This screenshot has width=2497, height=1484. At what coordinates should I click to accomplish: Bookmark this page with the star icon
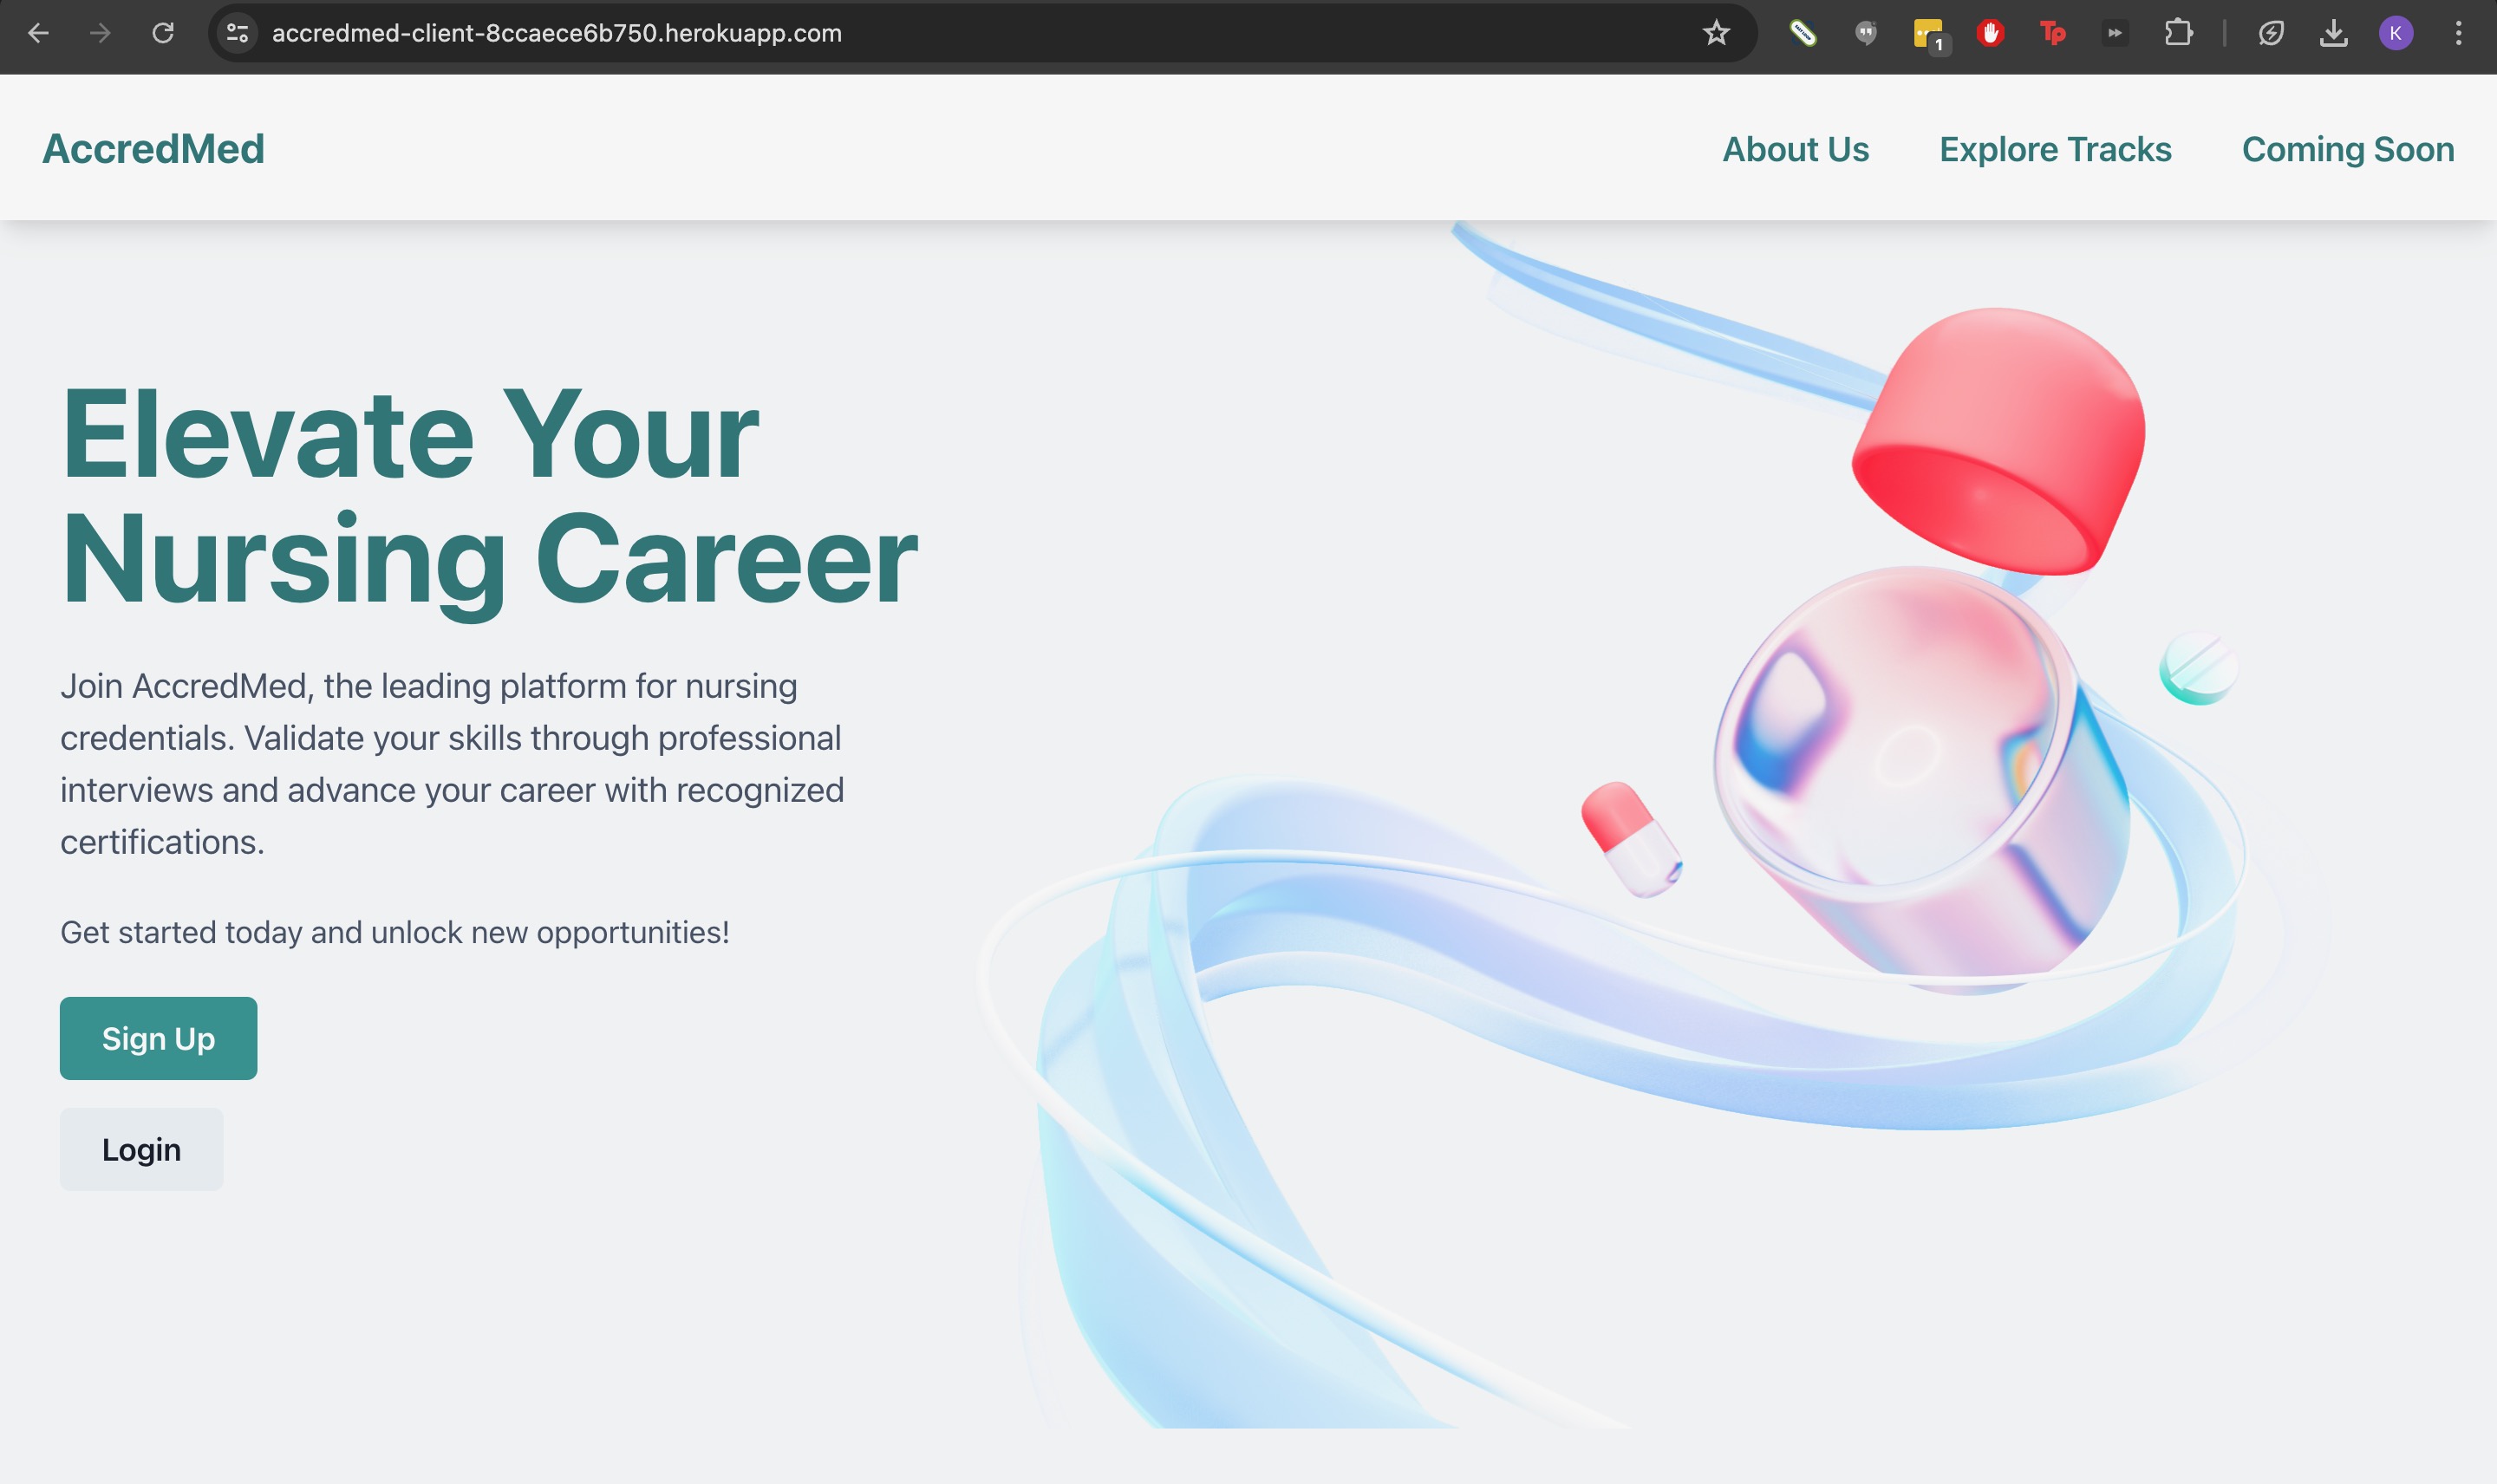(1716, 33)
